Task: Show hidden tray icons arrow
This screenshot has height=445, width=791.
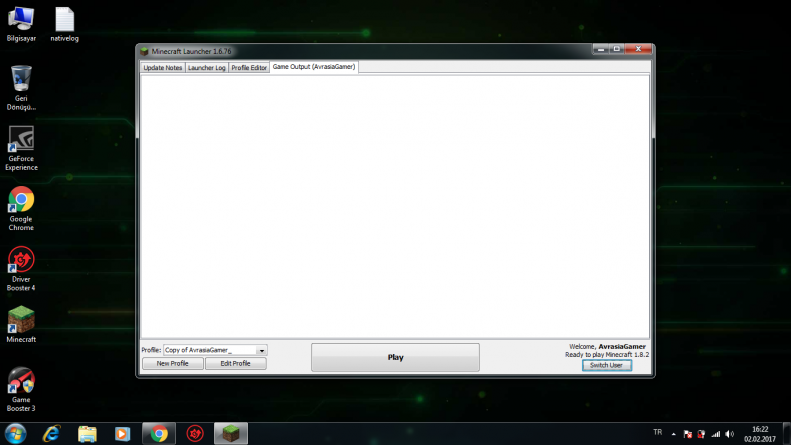Action: (673, 434)
